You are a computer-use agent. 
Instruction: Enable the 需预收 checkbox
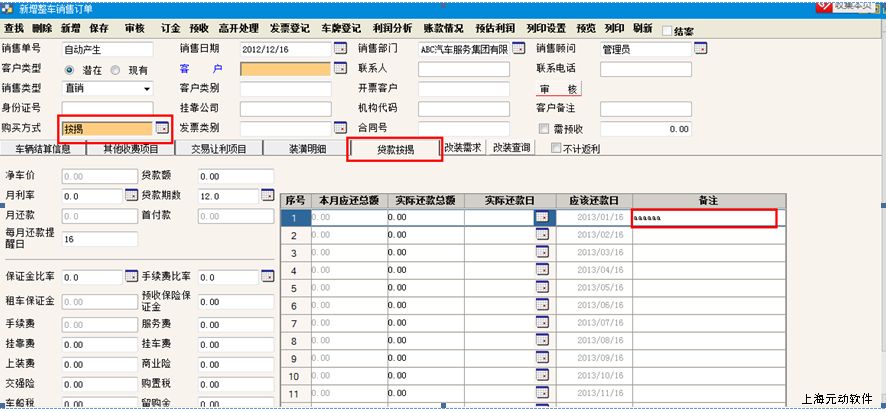pyautogui.click(x=544, y=129)
